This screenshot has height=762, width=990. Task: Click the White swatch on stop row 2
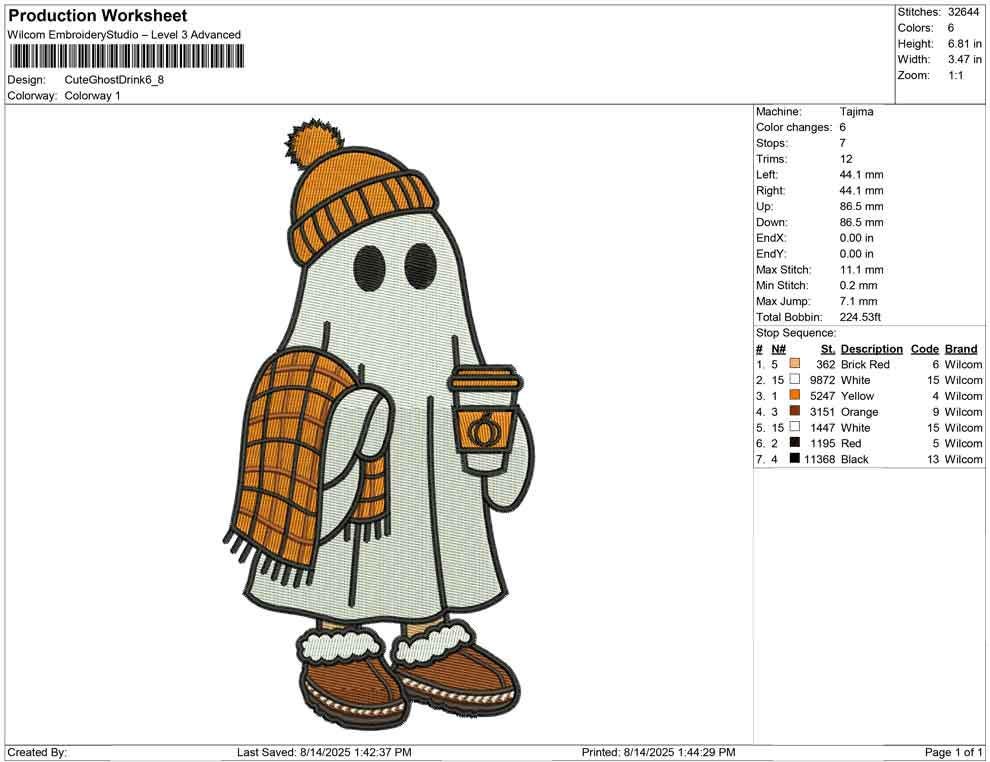(795, 380)
